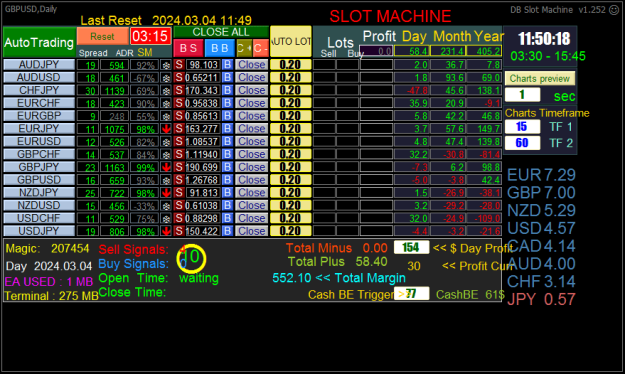
Task: Click the B buy icon for NZDUSD
Action: [x=227, y=205]
